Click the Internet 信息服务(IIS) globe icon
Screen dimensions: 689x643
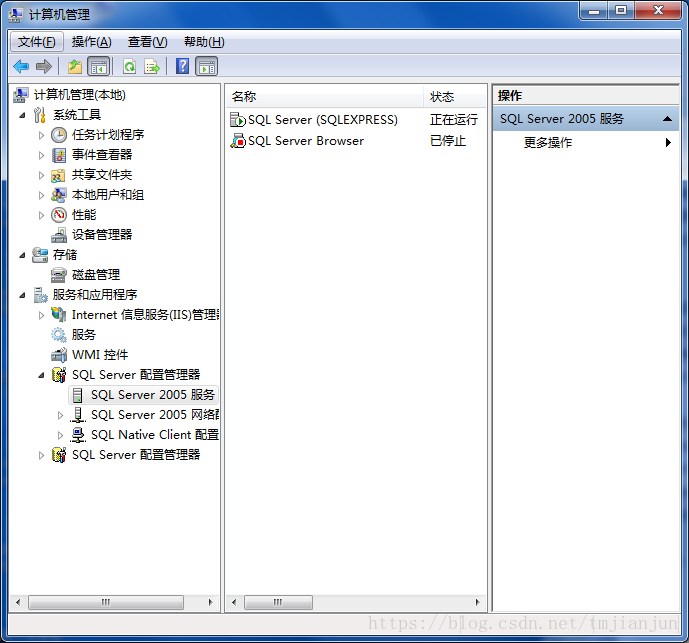pos(59,315)
